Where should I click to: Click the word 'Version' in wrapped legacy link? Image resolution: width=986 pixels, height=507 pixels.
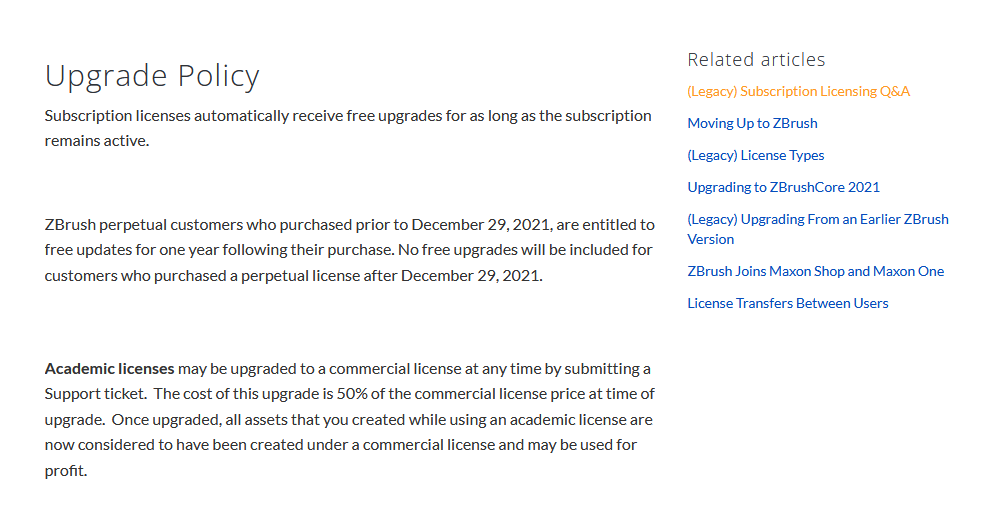711,239
